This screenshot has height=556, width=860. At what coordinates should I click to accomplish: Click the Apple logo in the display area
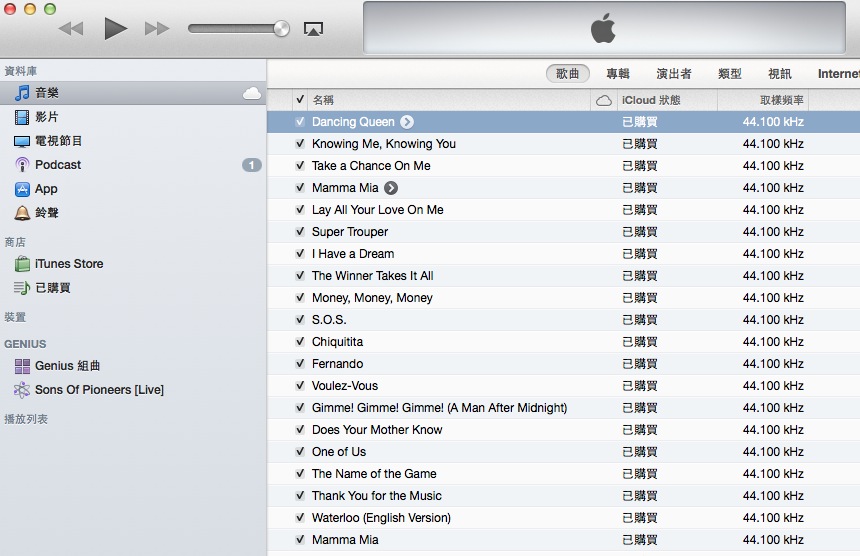point(603,29)
